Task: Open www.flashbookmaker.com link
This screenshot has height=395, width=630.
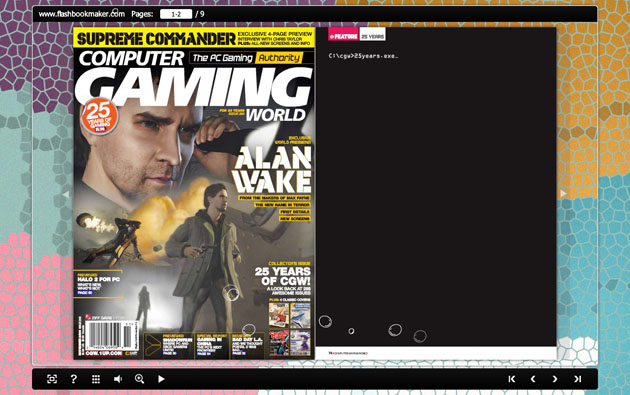Action: 82,14
